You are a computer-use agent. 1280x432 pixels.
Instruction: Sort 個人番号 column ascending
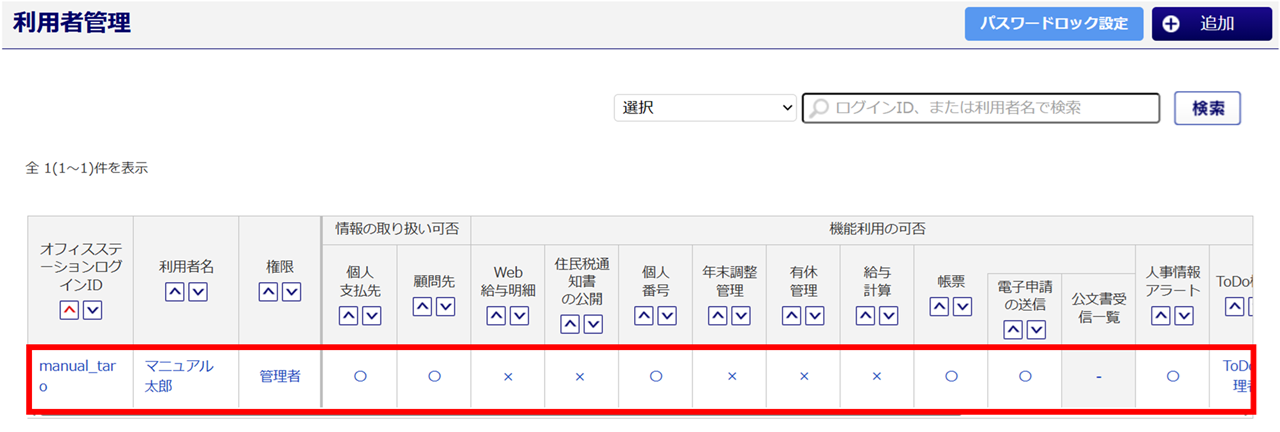(x=644, y=316)
